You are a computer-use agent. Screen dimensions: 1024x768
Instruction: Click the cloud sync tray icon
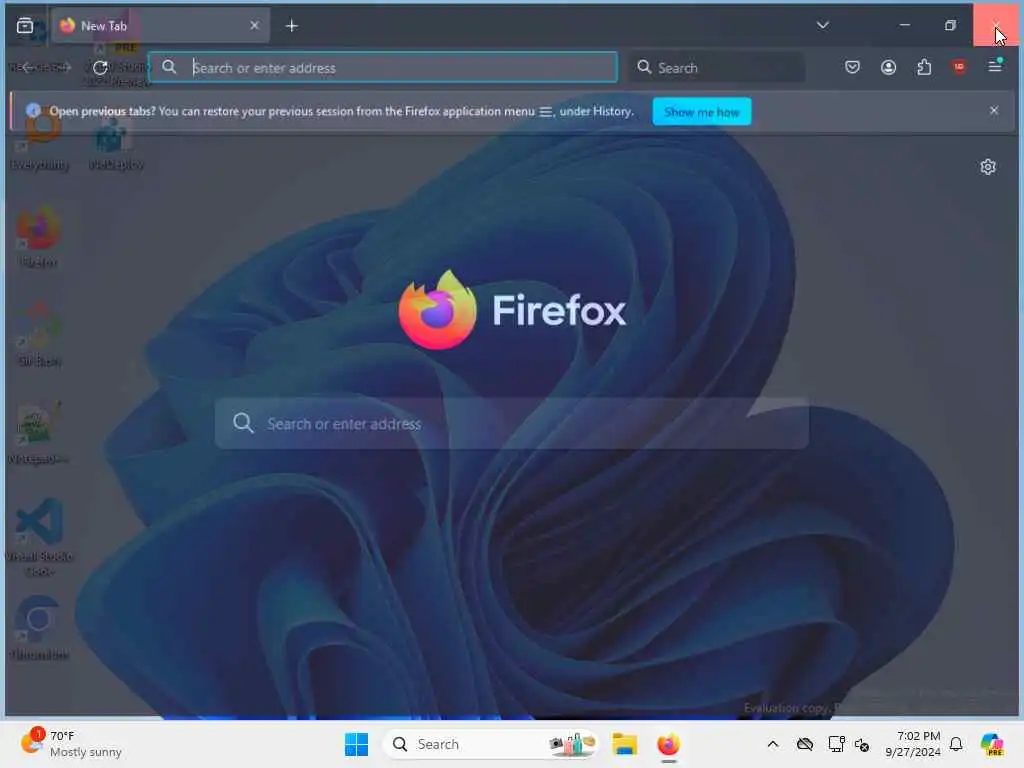click(x=805, y=744)
